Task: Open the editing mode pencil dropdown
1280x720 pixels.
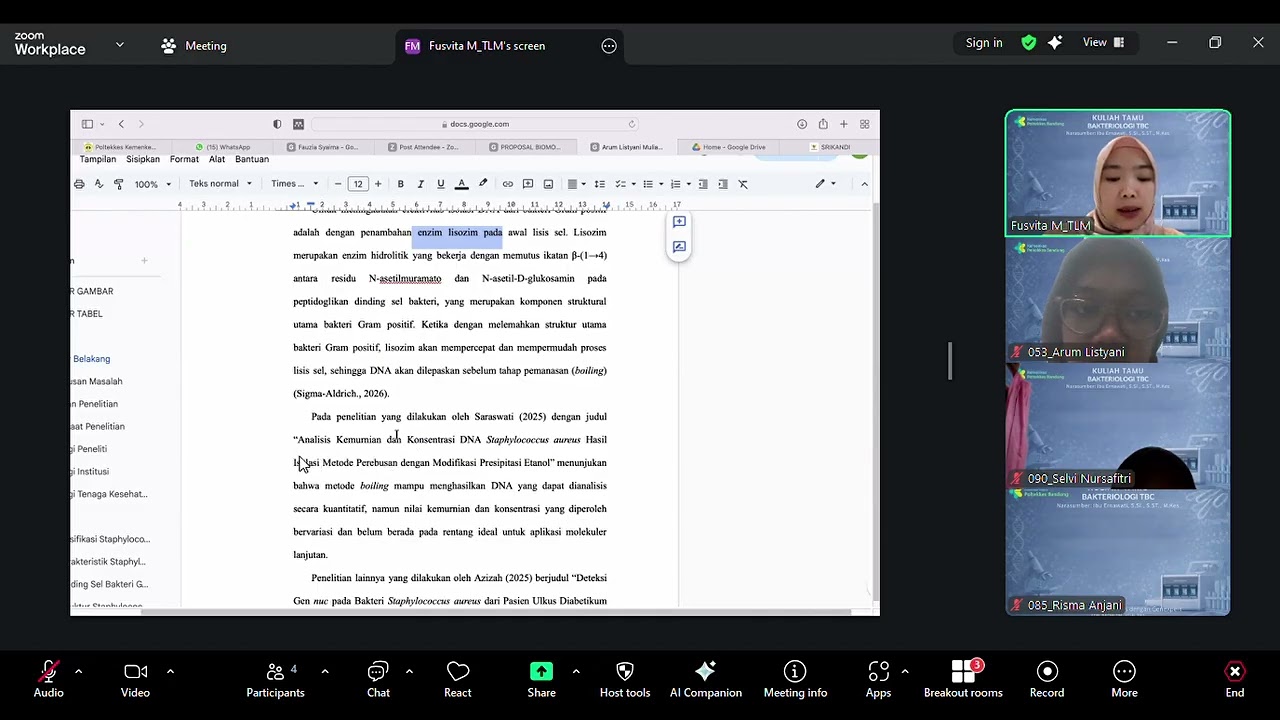Action: (x=825, y=184)
